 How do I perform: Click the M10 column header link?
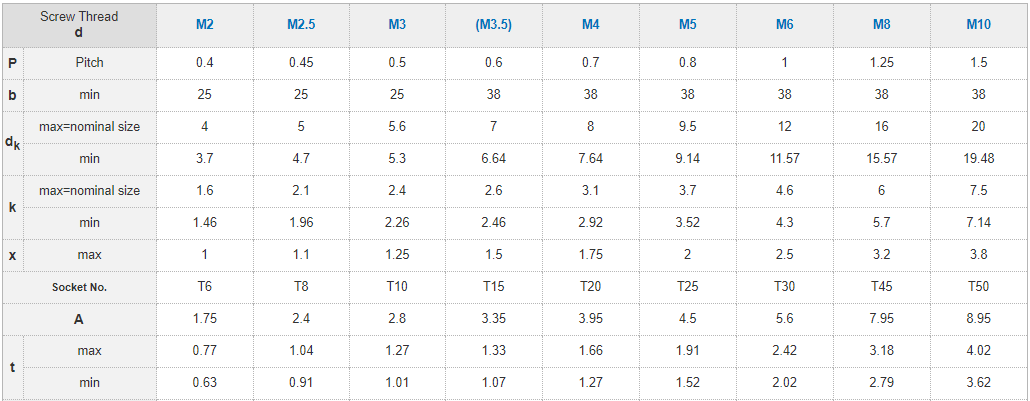tap(977, 24)
